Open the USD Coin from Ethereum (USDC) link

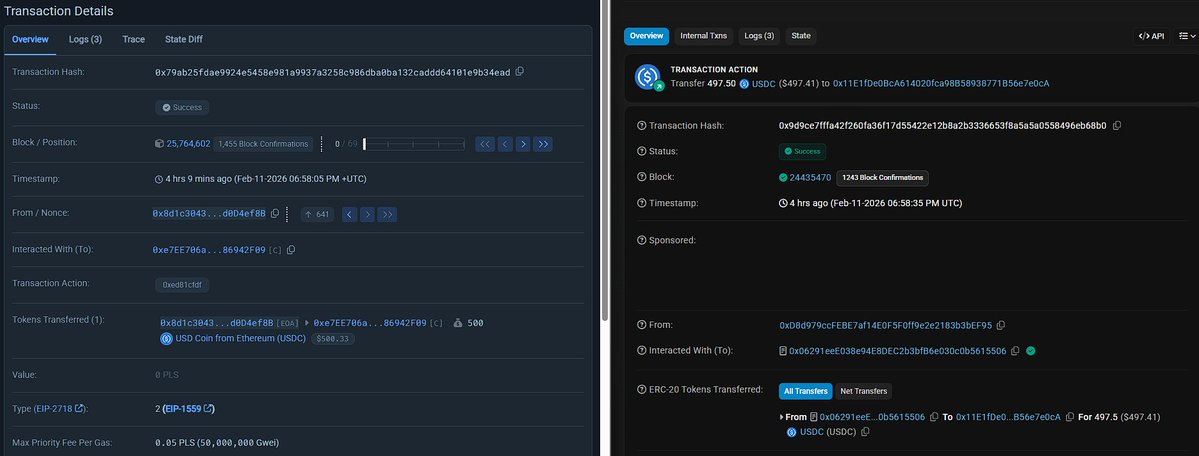240,338
